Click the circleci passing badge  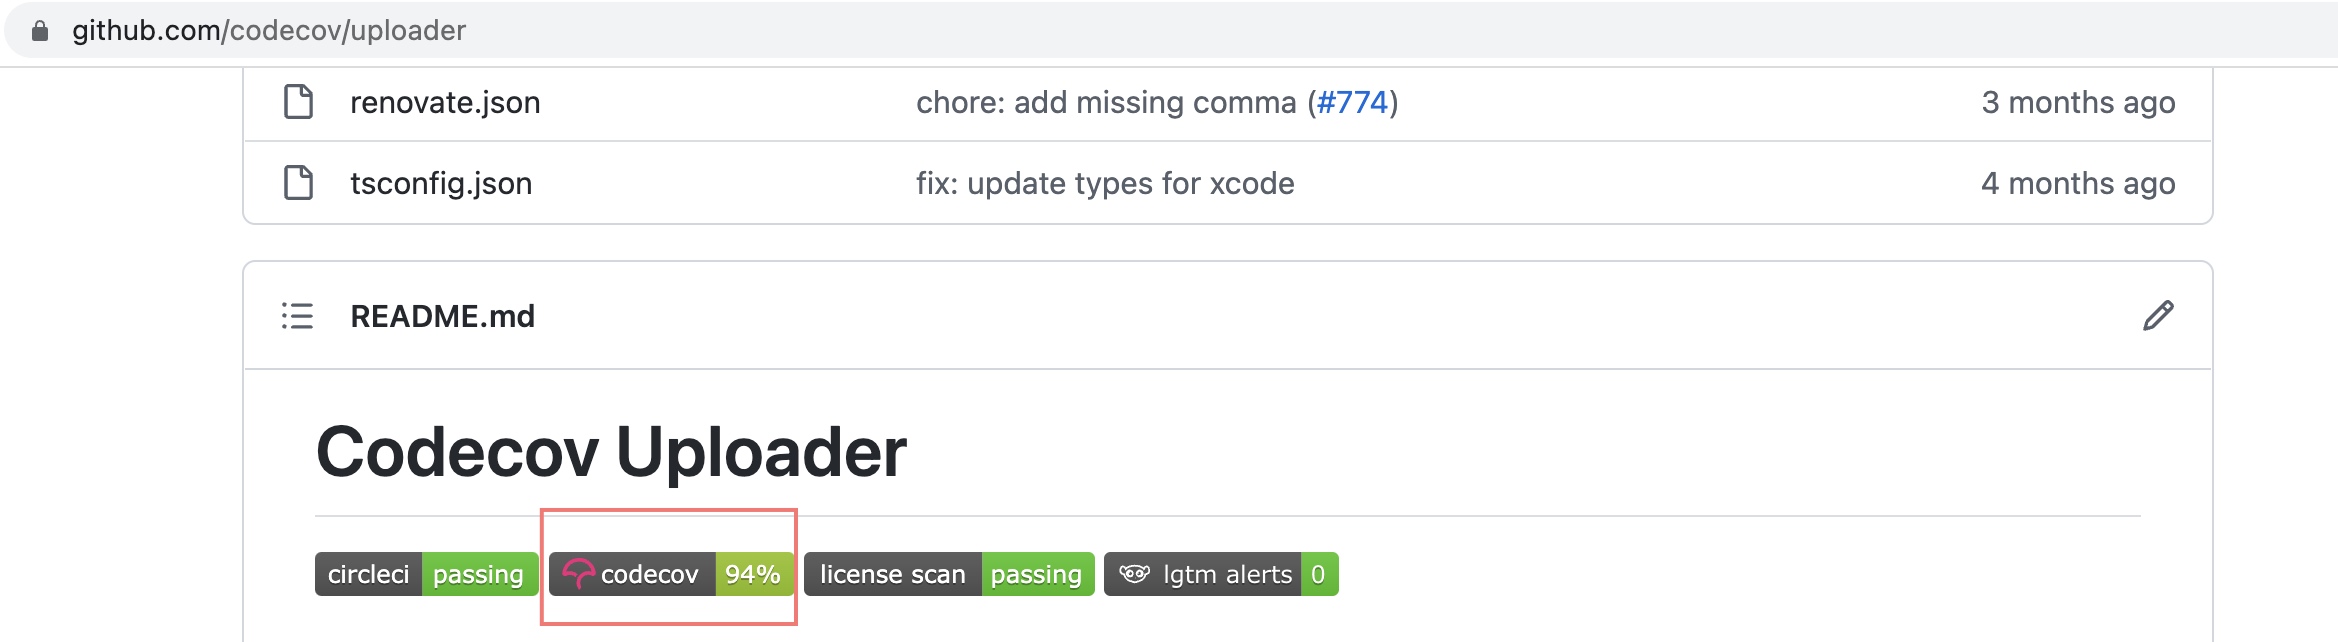point(427,574)
